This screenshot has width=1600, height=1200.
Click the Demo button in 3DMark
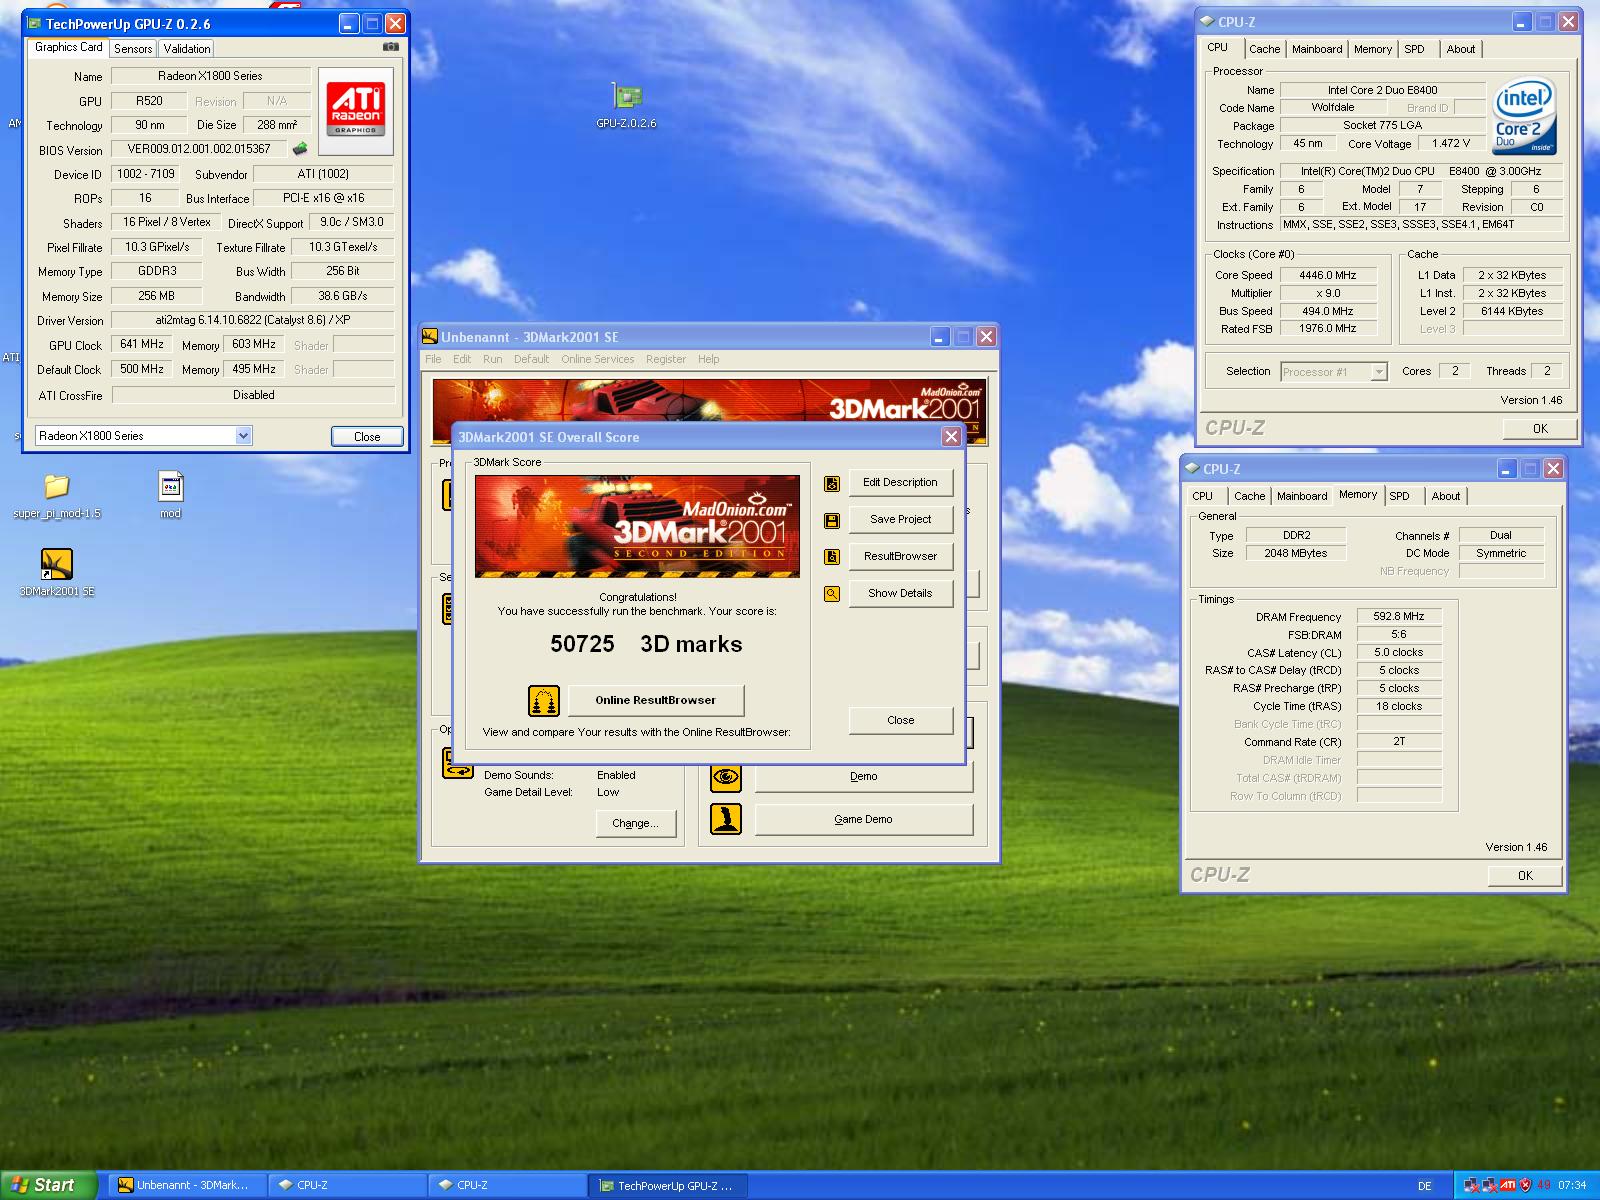point(864,776)
